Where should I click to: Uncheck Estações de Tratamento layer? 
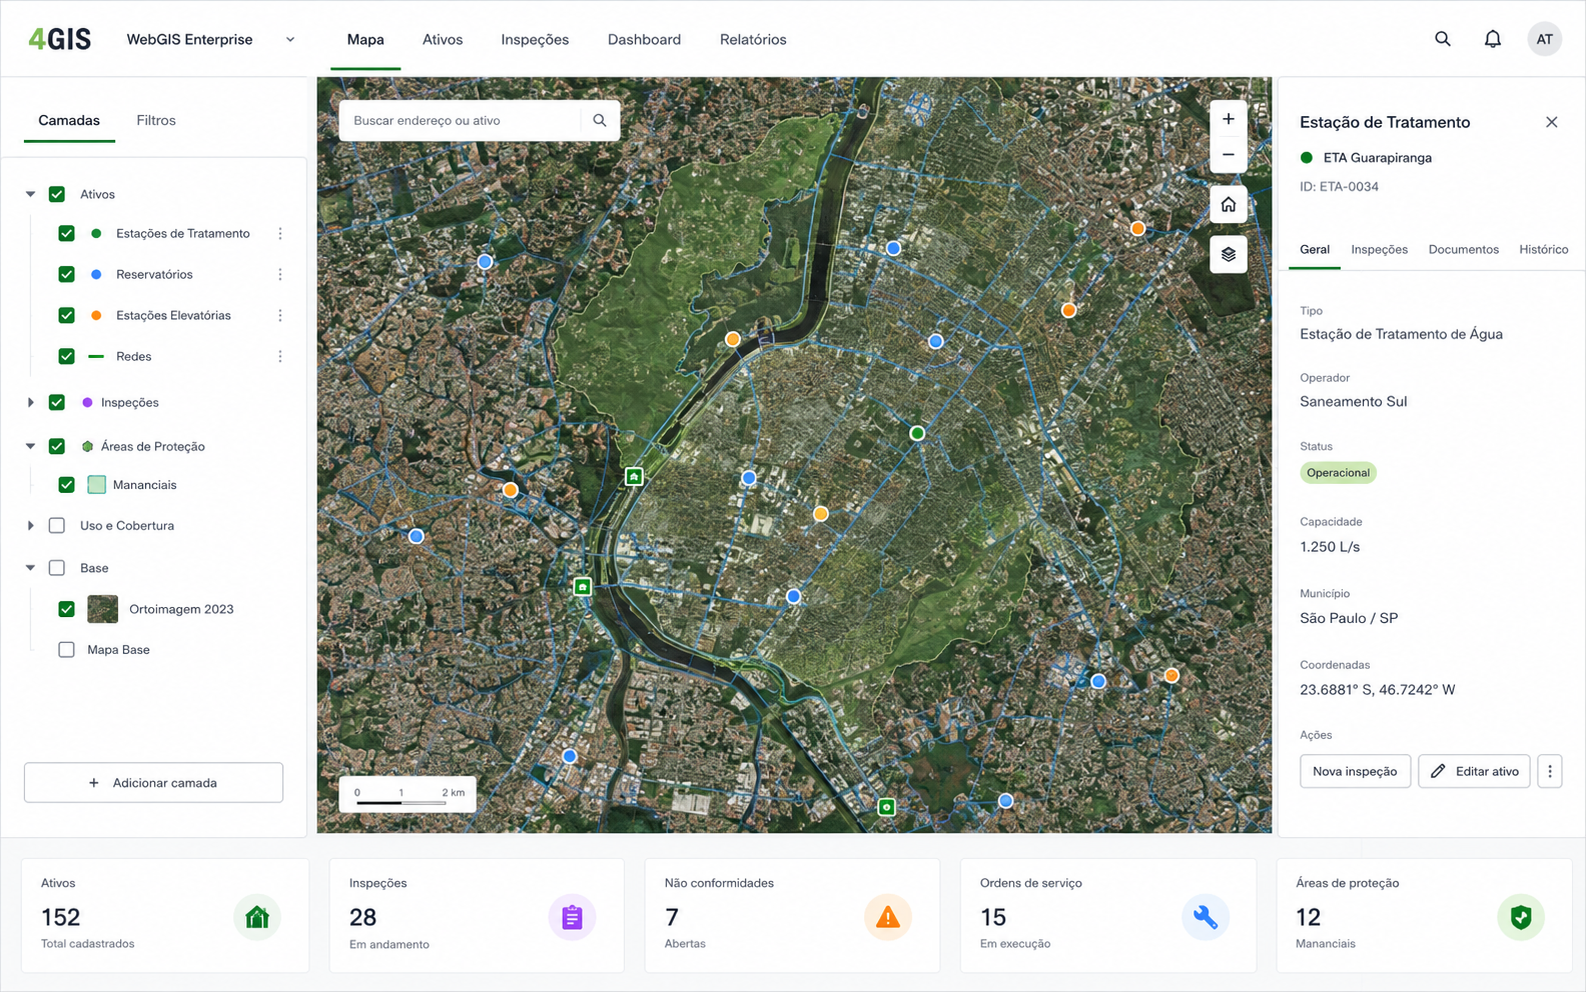(67, 233)
